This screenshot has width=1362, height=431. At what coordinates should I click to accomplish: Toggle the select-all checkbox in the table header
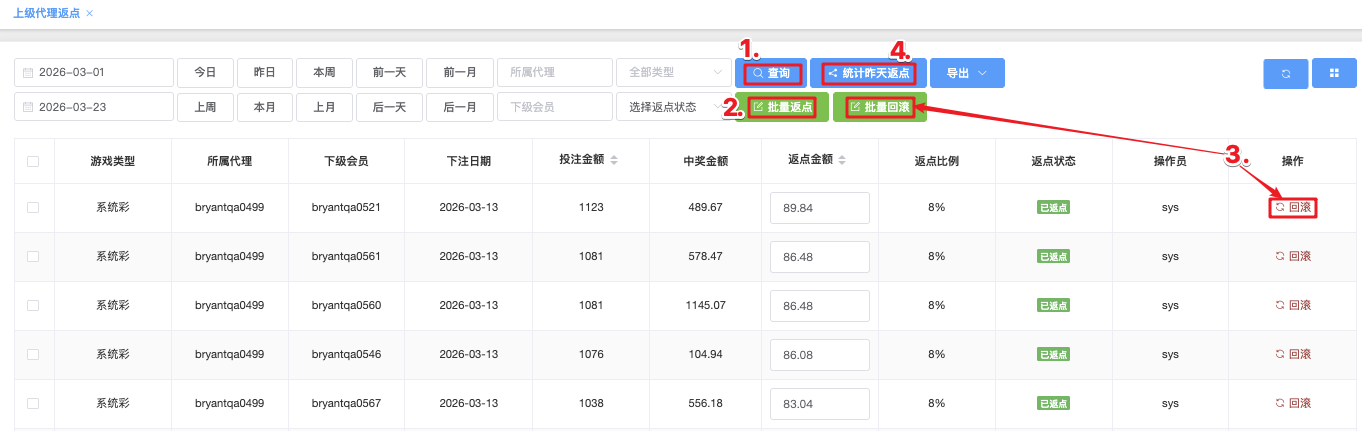33,161
